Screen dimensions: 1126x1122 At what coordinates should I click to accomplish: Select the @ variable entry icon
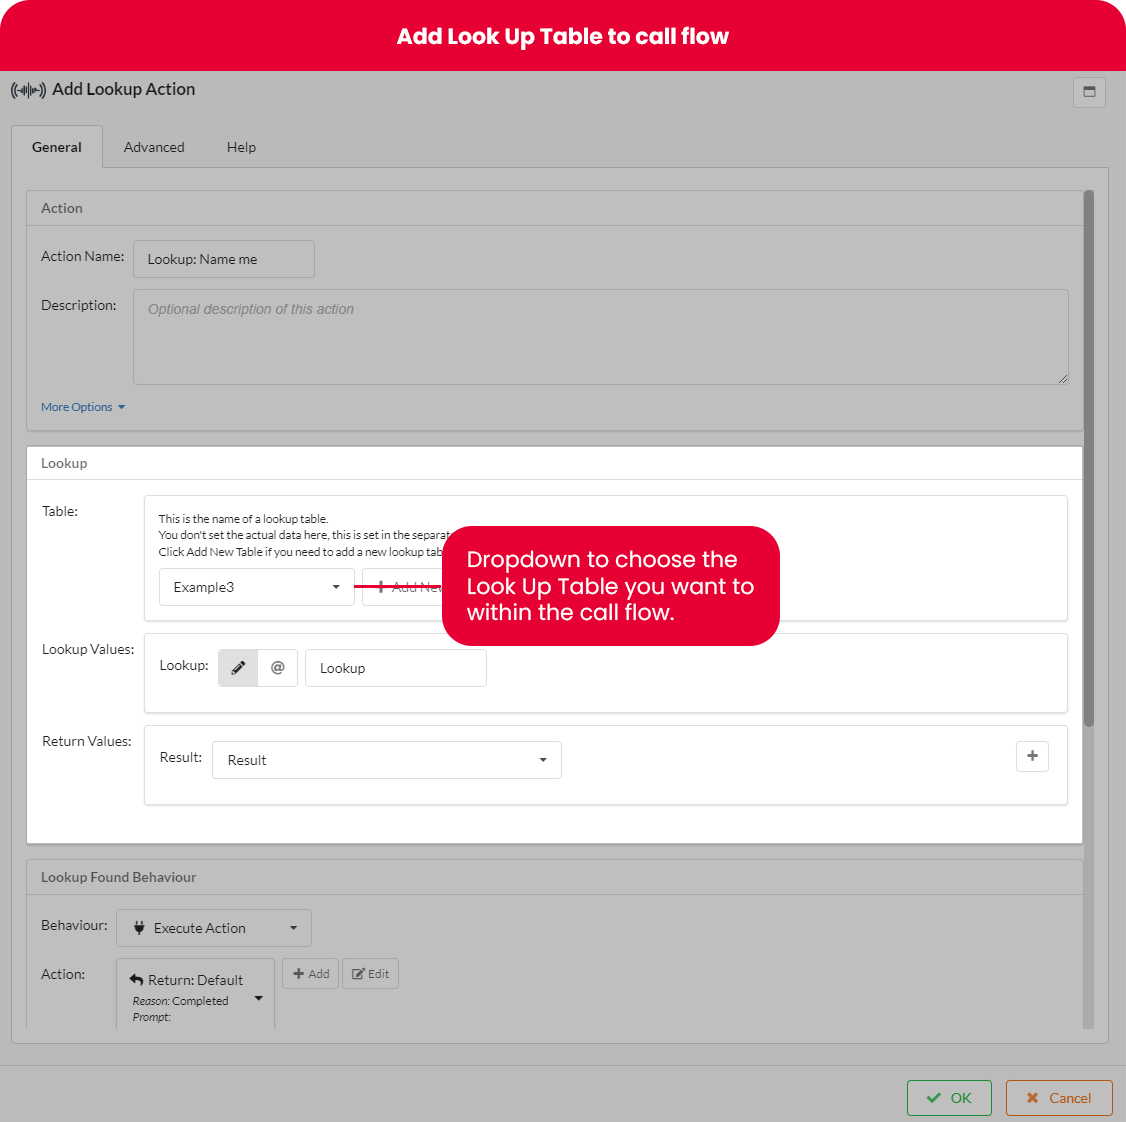(278, 668)
